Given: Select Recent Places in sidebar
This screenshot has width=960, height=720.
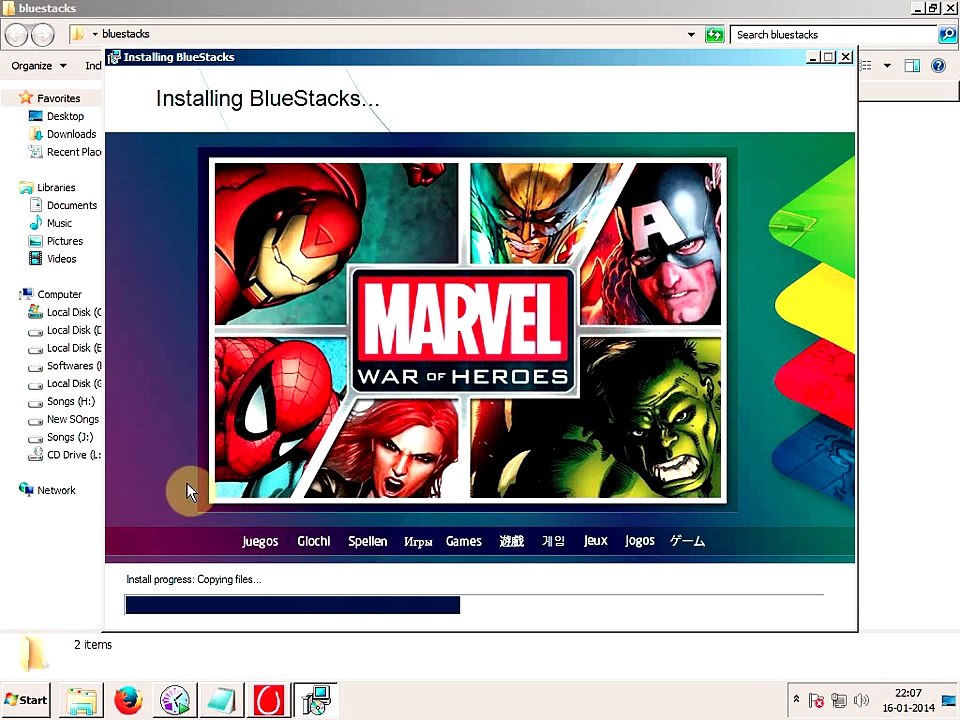Looking at the screenshot, I should 65,152.
